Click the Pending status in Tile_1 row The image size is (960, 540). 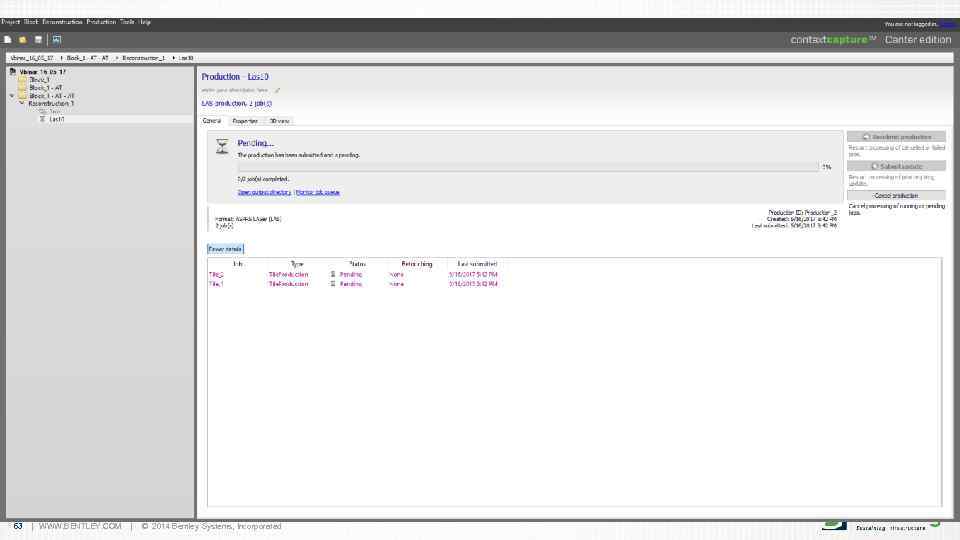tap(351, 284)
